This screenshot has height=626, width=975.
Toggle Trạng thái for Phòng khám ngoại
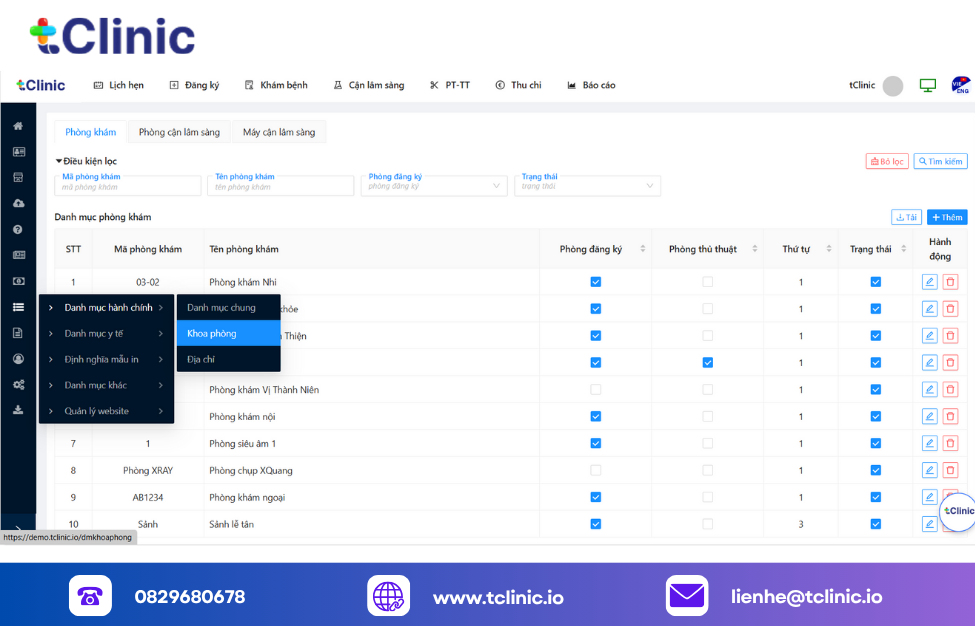pos(876,497)
